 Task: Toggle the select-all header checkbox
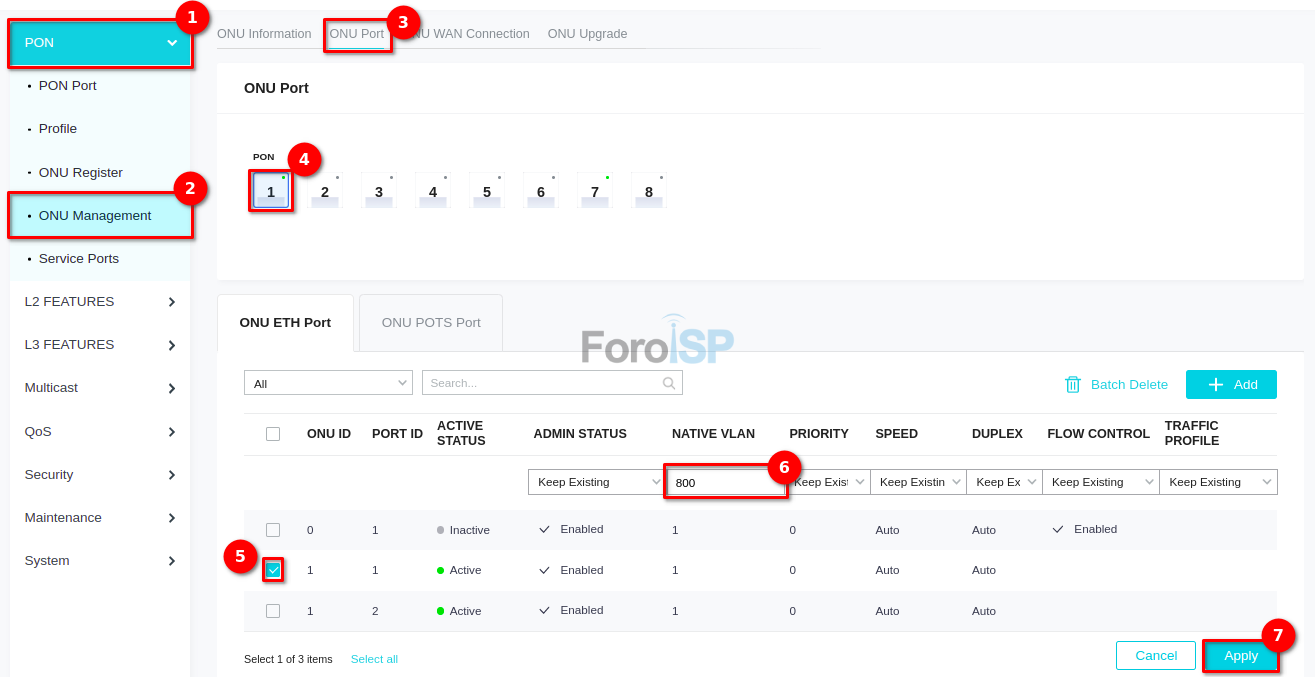point(273,434)
